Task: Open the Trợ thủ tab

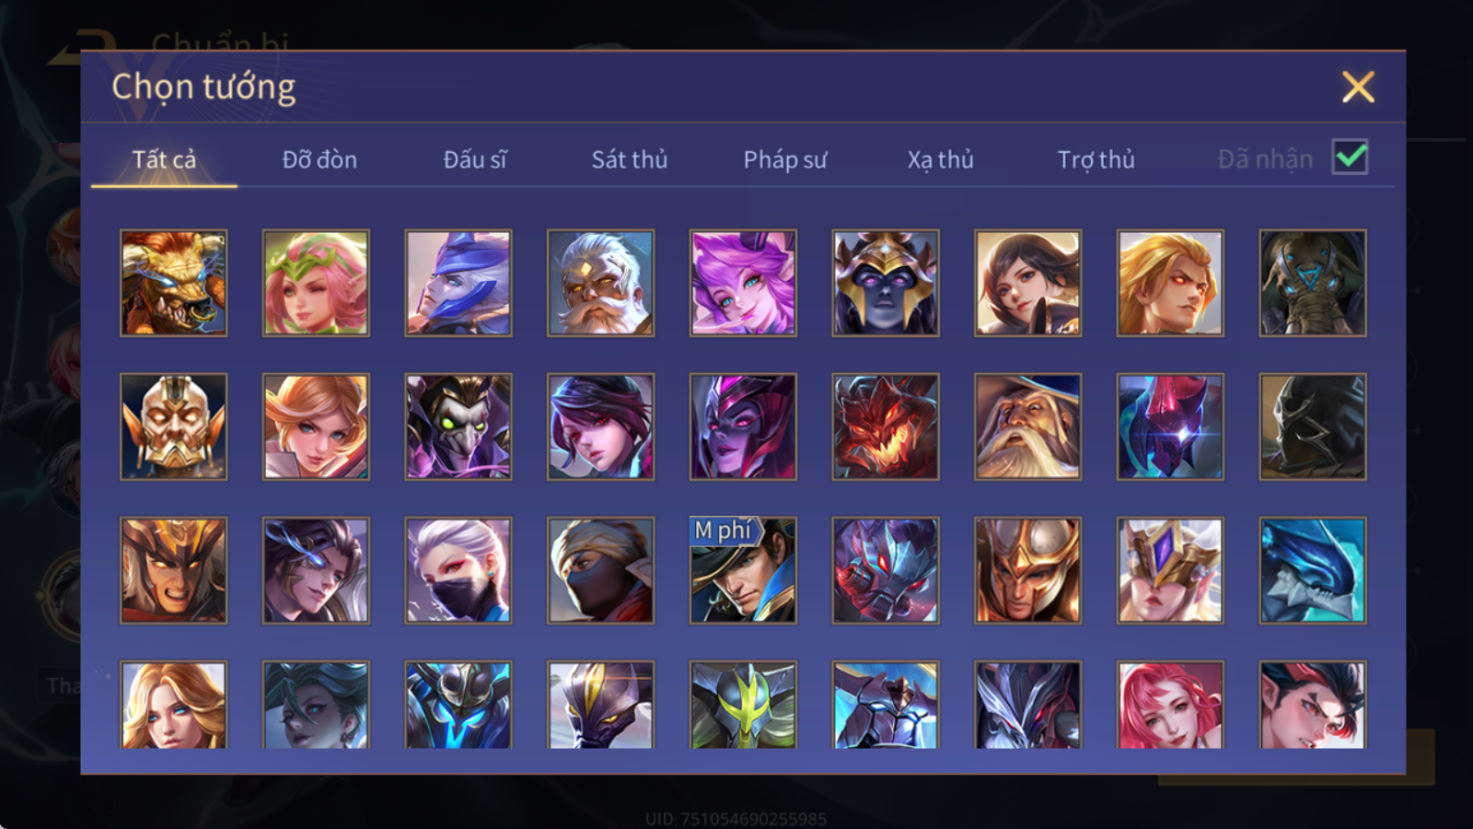Action: [1096, 160]
